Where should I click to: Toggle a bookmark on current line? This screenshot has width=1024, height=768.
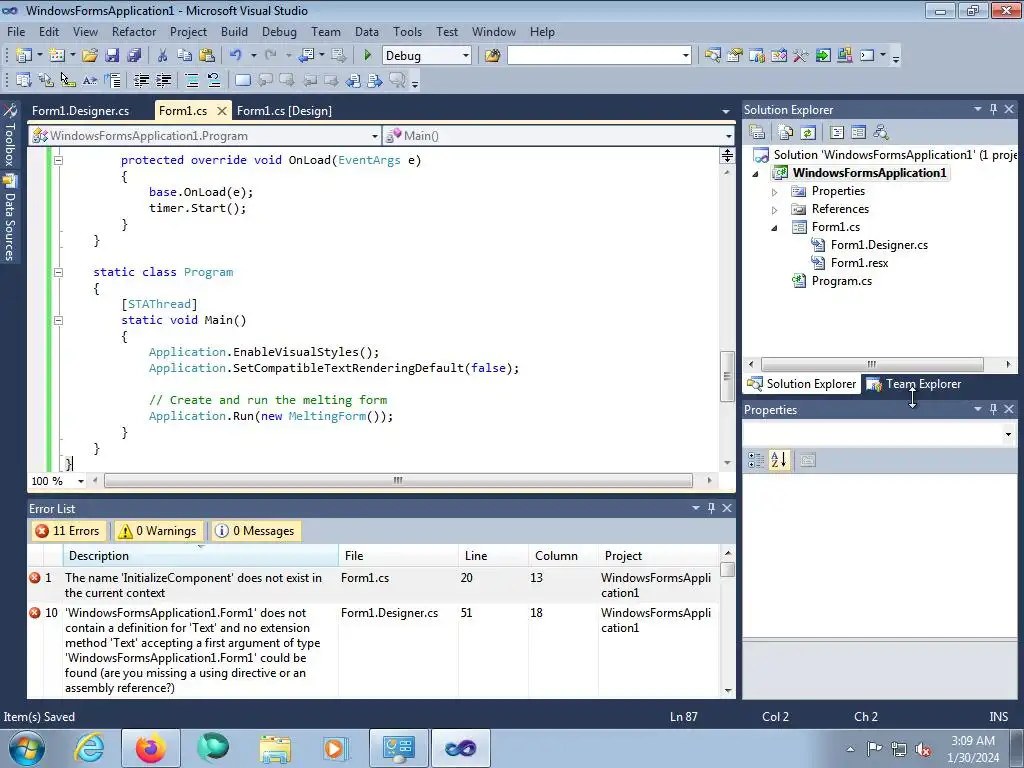tap(242, 80)
